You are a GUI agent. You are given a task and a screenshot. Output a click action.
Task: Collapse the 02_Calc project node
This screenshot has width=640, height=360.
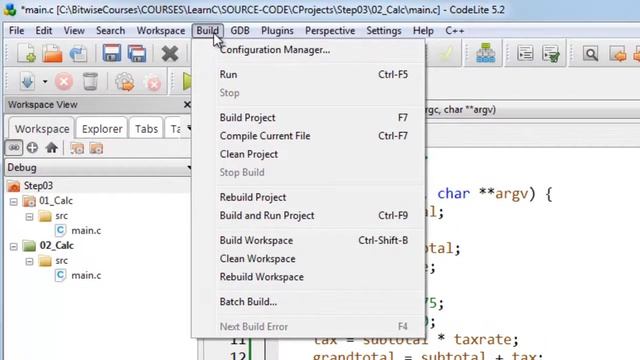point(13,247)
